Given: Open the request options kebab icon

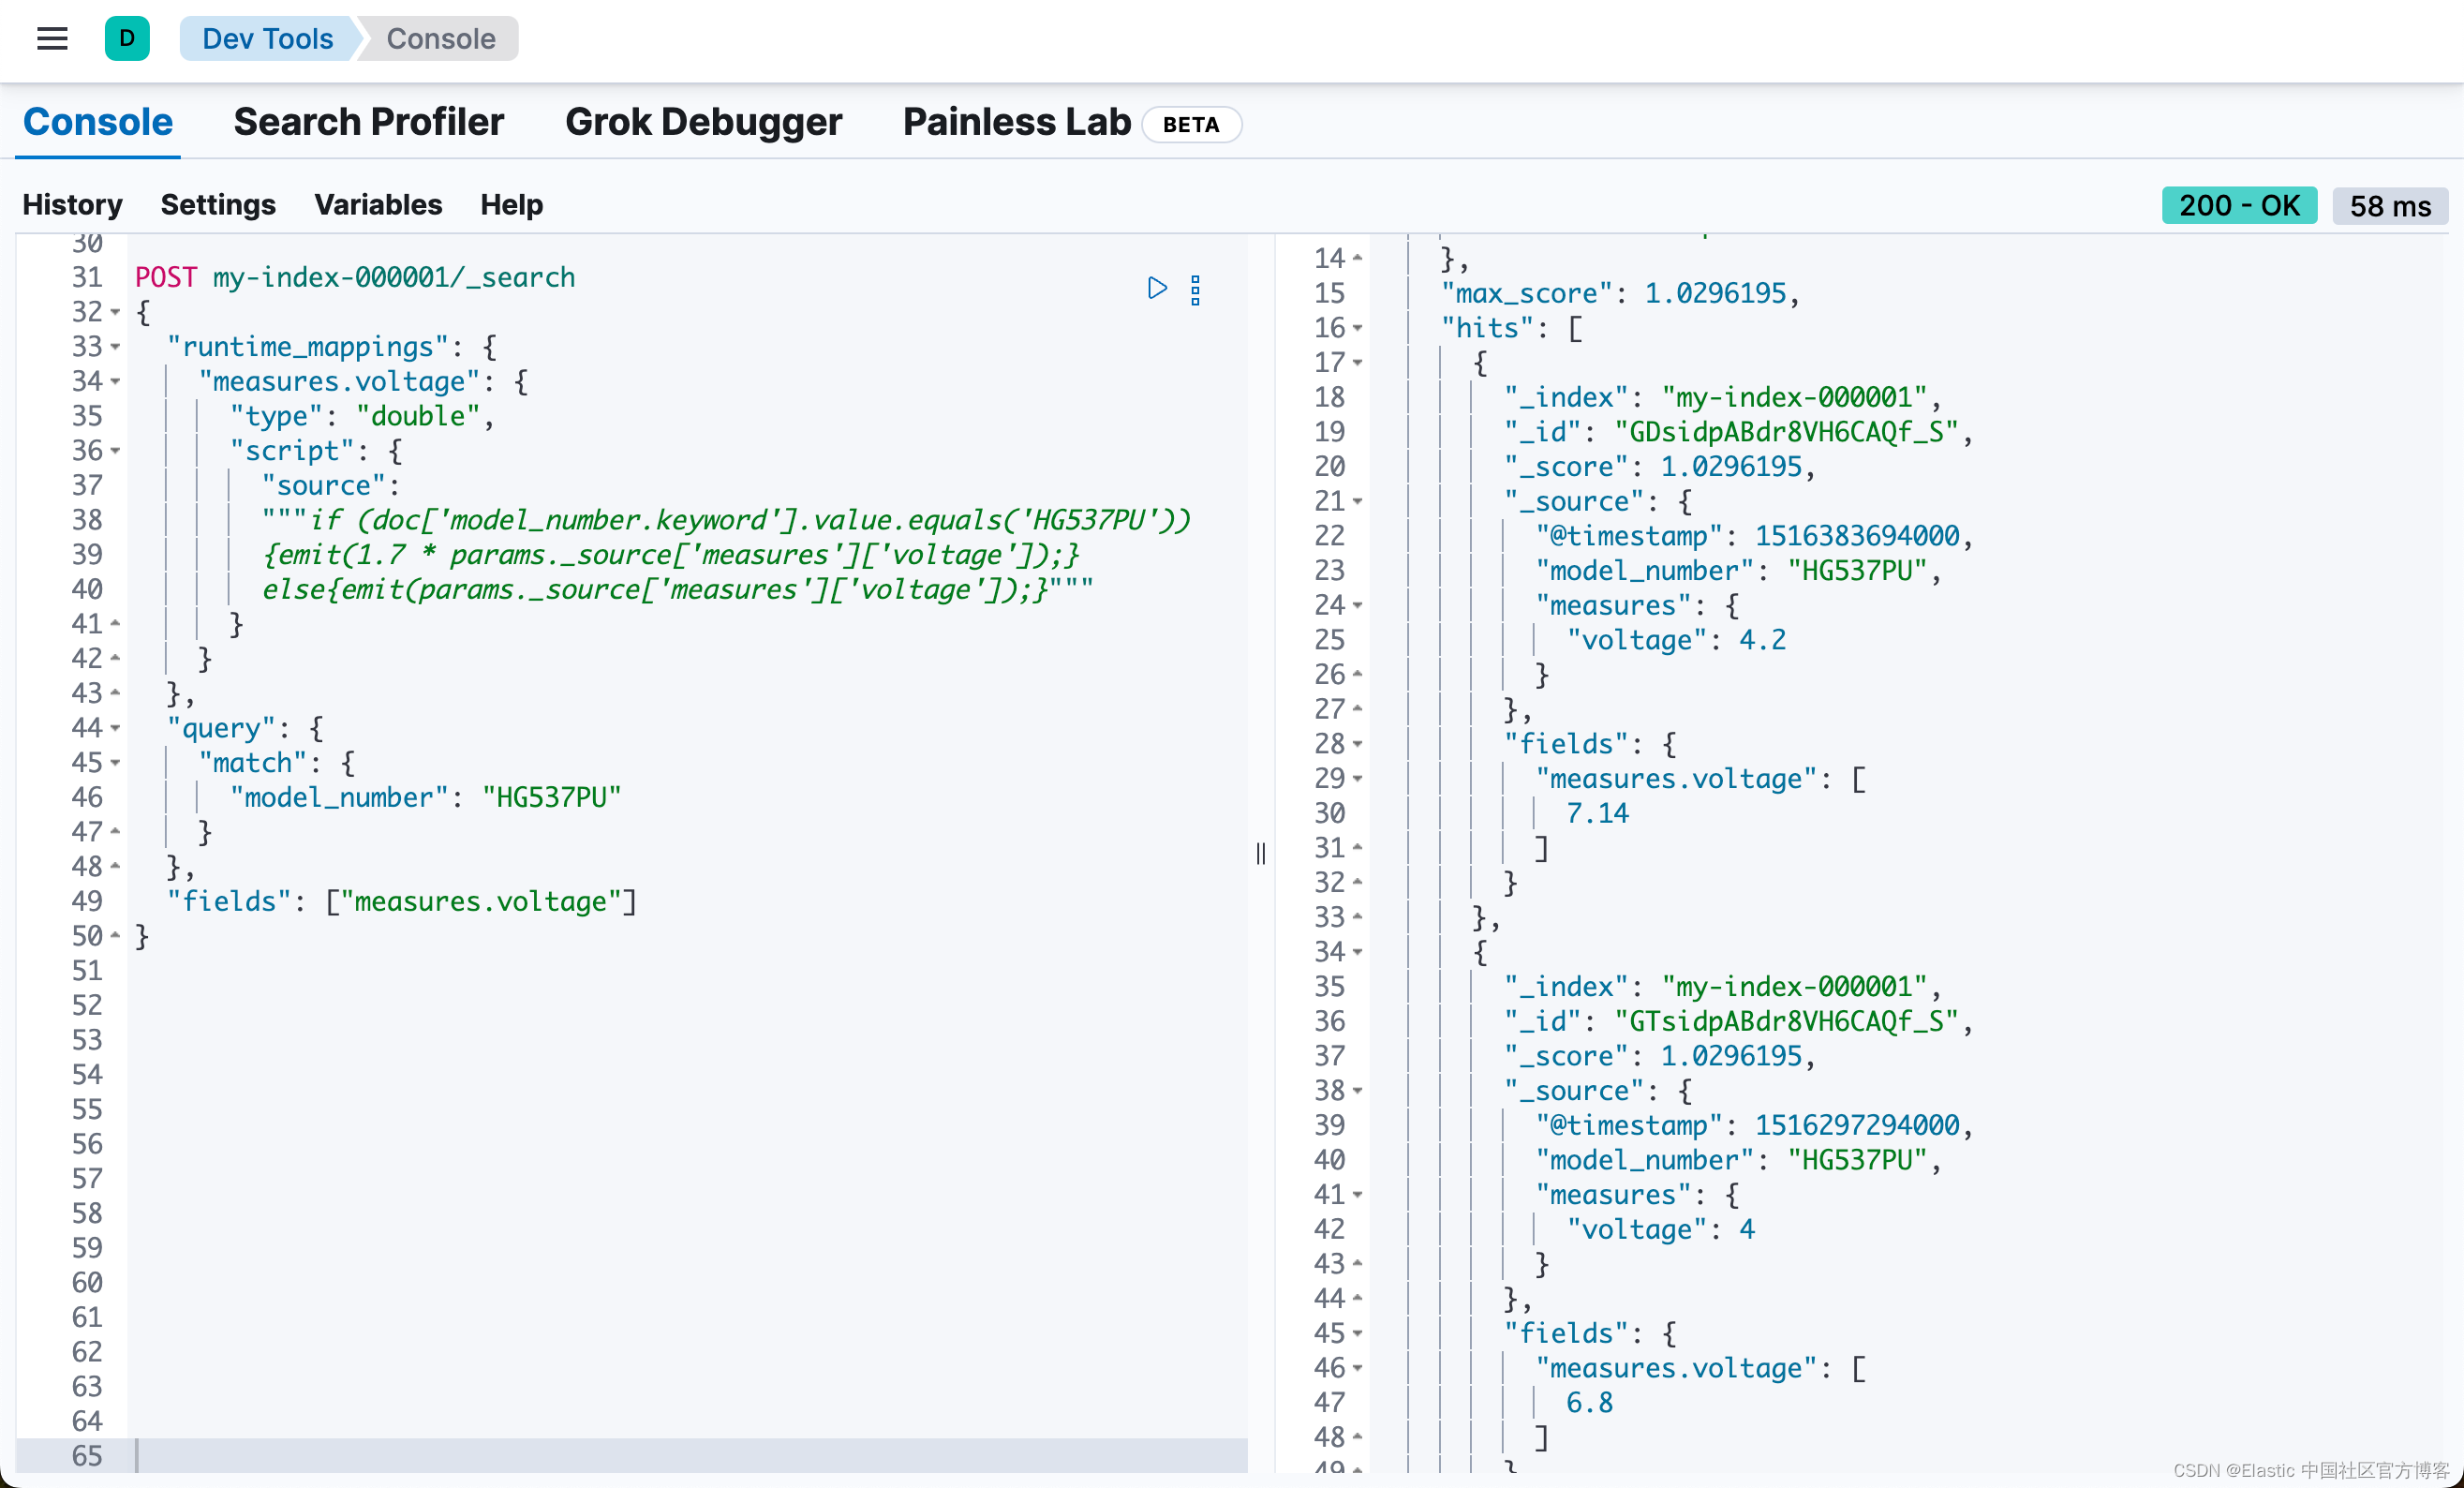Looking at the screenshot, I should 1196,289.
